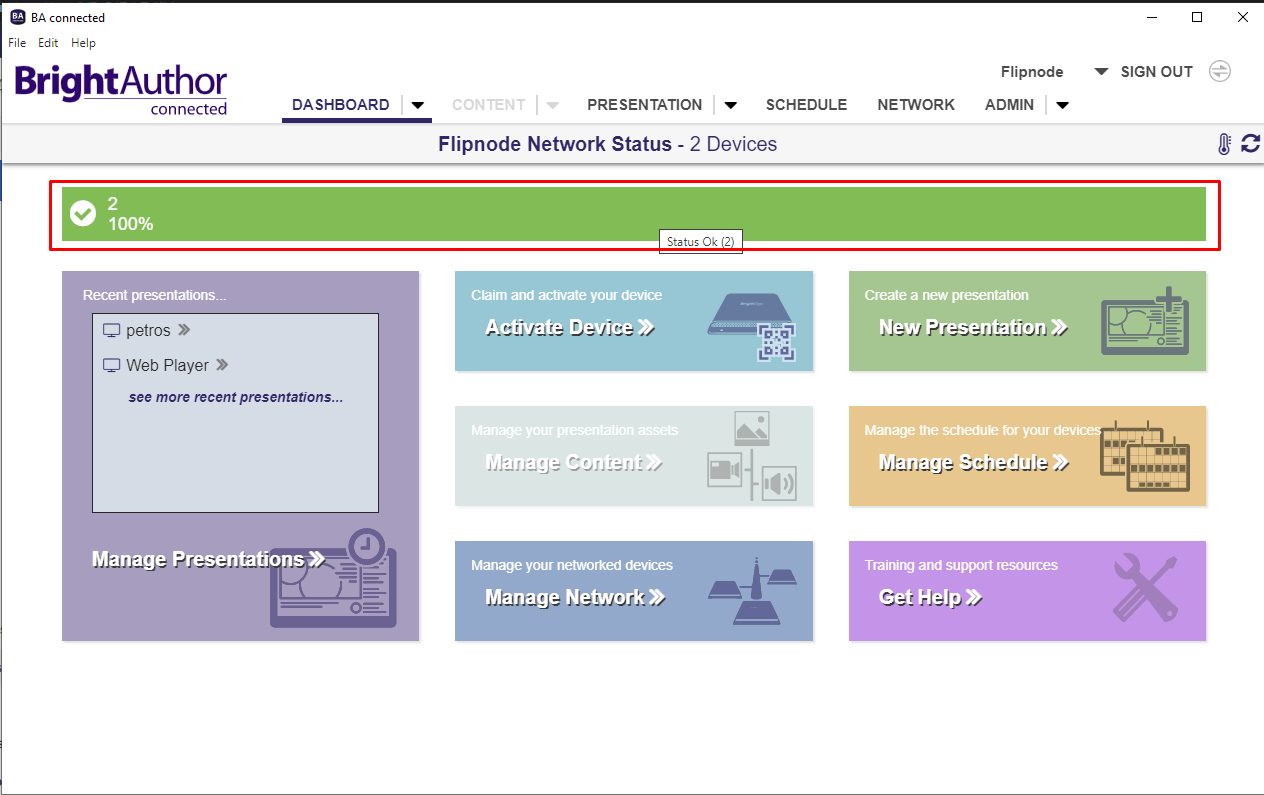Expand the Presentation tab dropdown arrow
This screenshot has height=795, width=1264.
tap(731, 105)
